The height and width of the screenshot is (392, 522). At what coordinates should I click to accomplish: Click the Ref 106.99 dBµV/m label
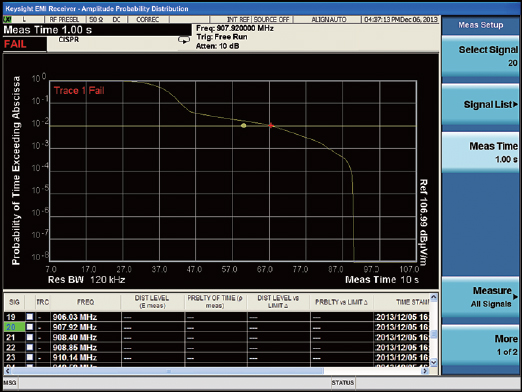point(423,222)
